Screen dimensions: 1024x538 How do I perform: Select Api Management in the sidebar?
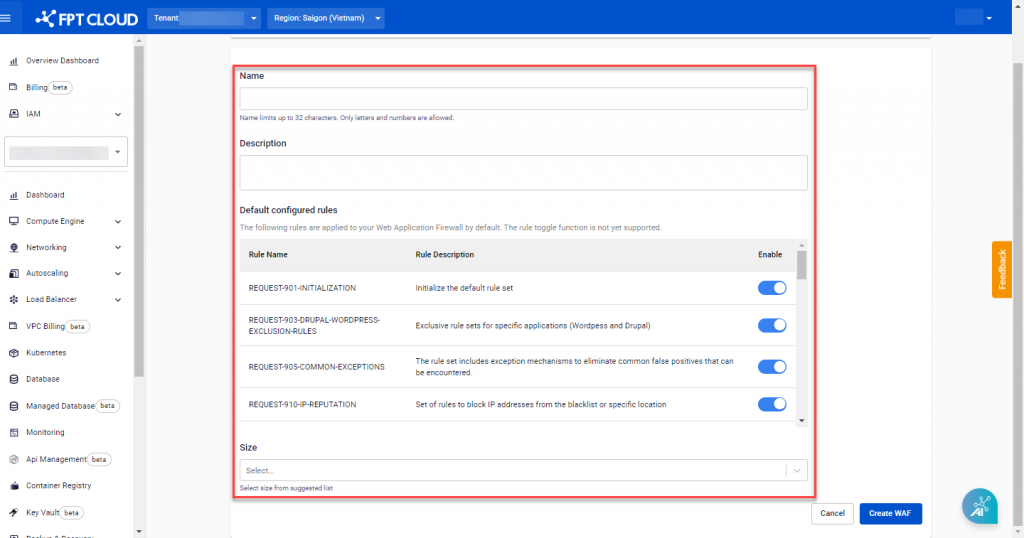click(56, 459)
